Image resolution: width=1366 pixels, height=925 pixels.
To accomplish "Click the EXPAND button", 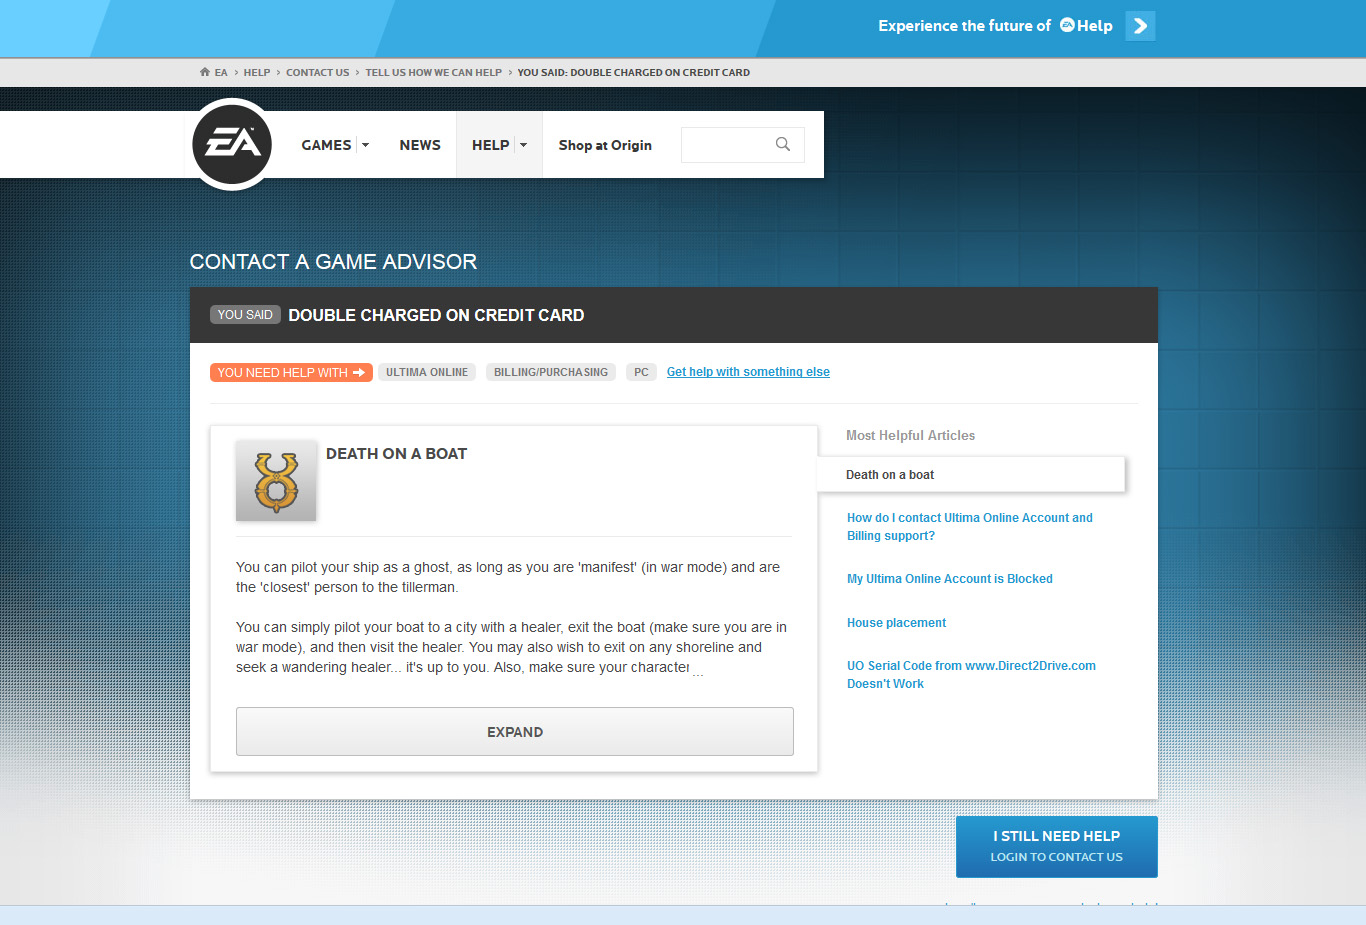I will tap(515, 732).
